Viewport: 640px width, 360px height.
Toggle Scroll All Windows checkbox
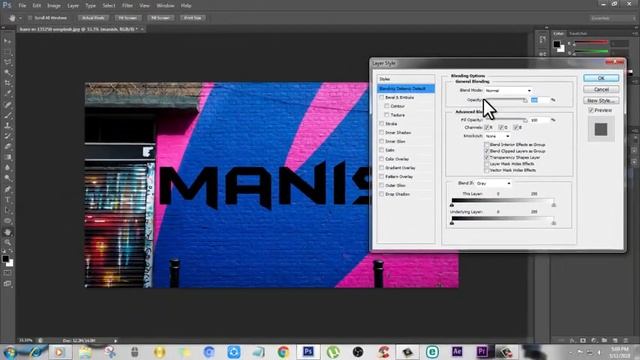[30, 18]
